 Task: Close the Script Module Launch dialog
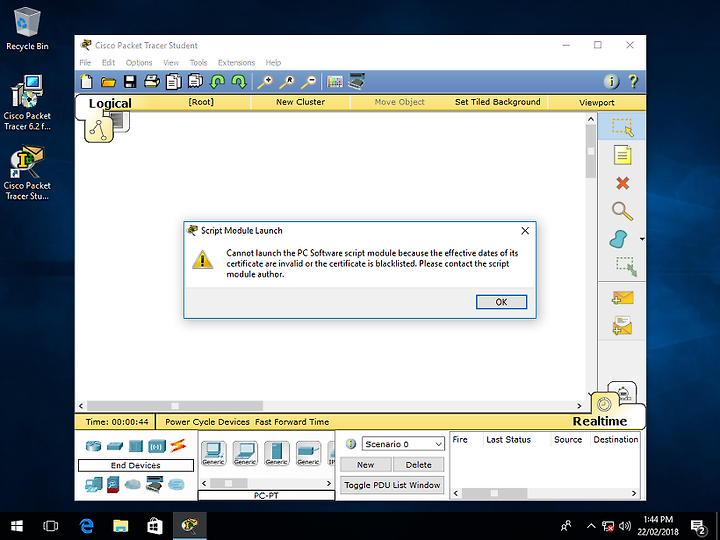pos(525,231)
